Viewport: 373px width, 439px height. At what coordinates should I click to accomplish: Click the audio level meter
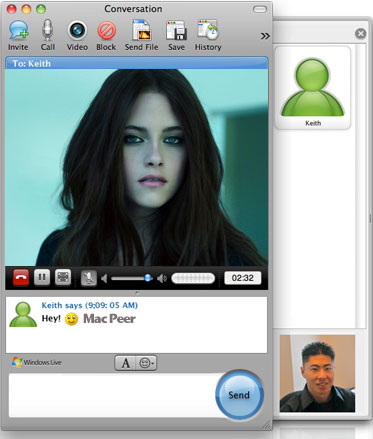(193, 278)
